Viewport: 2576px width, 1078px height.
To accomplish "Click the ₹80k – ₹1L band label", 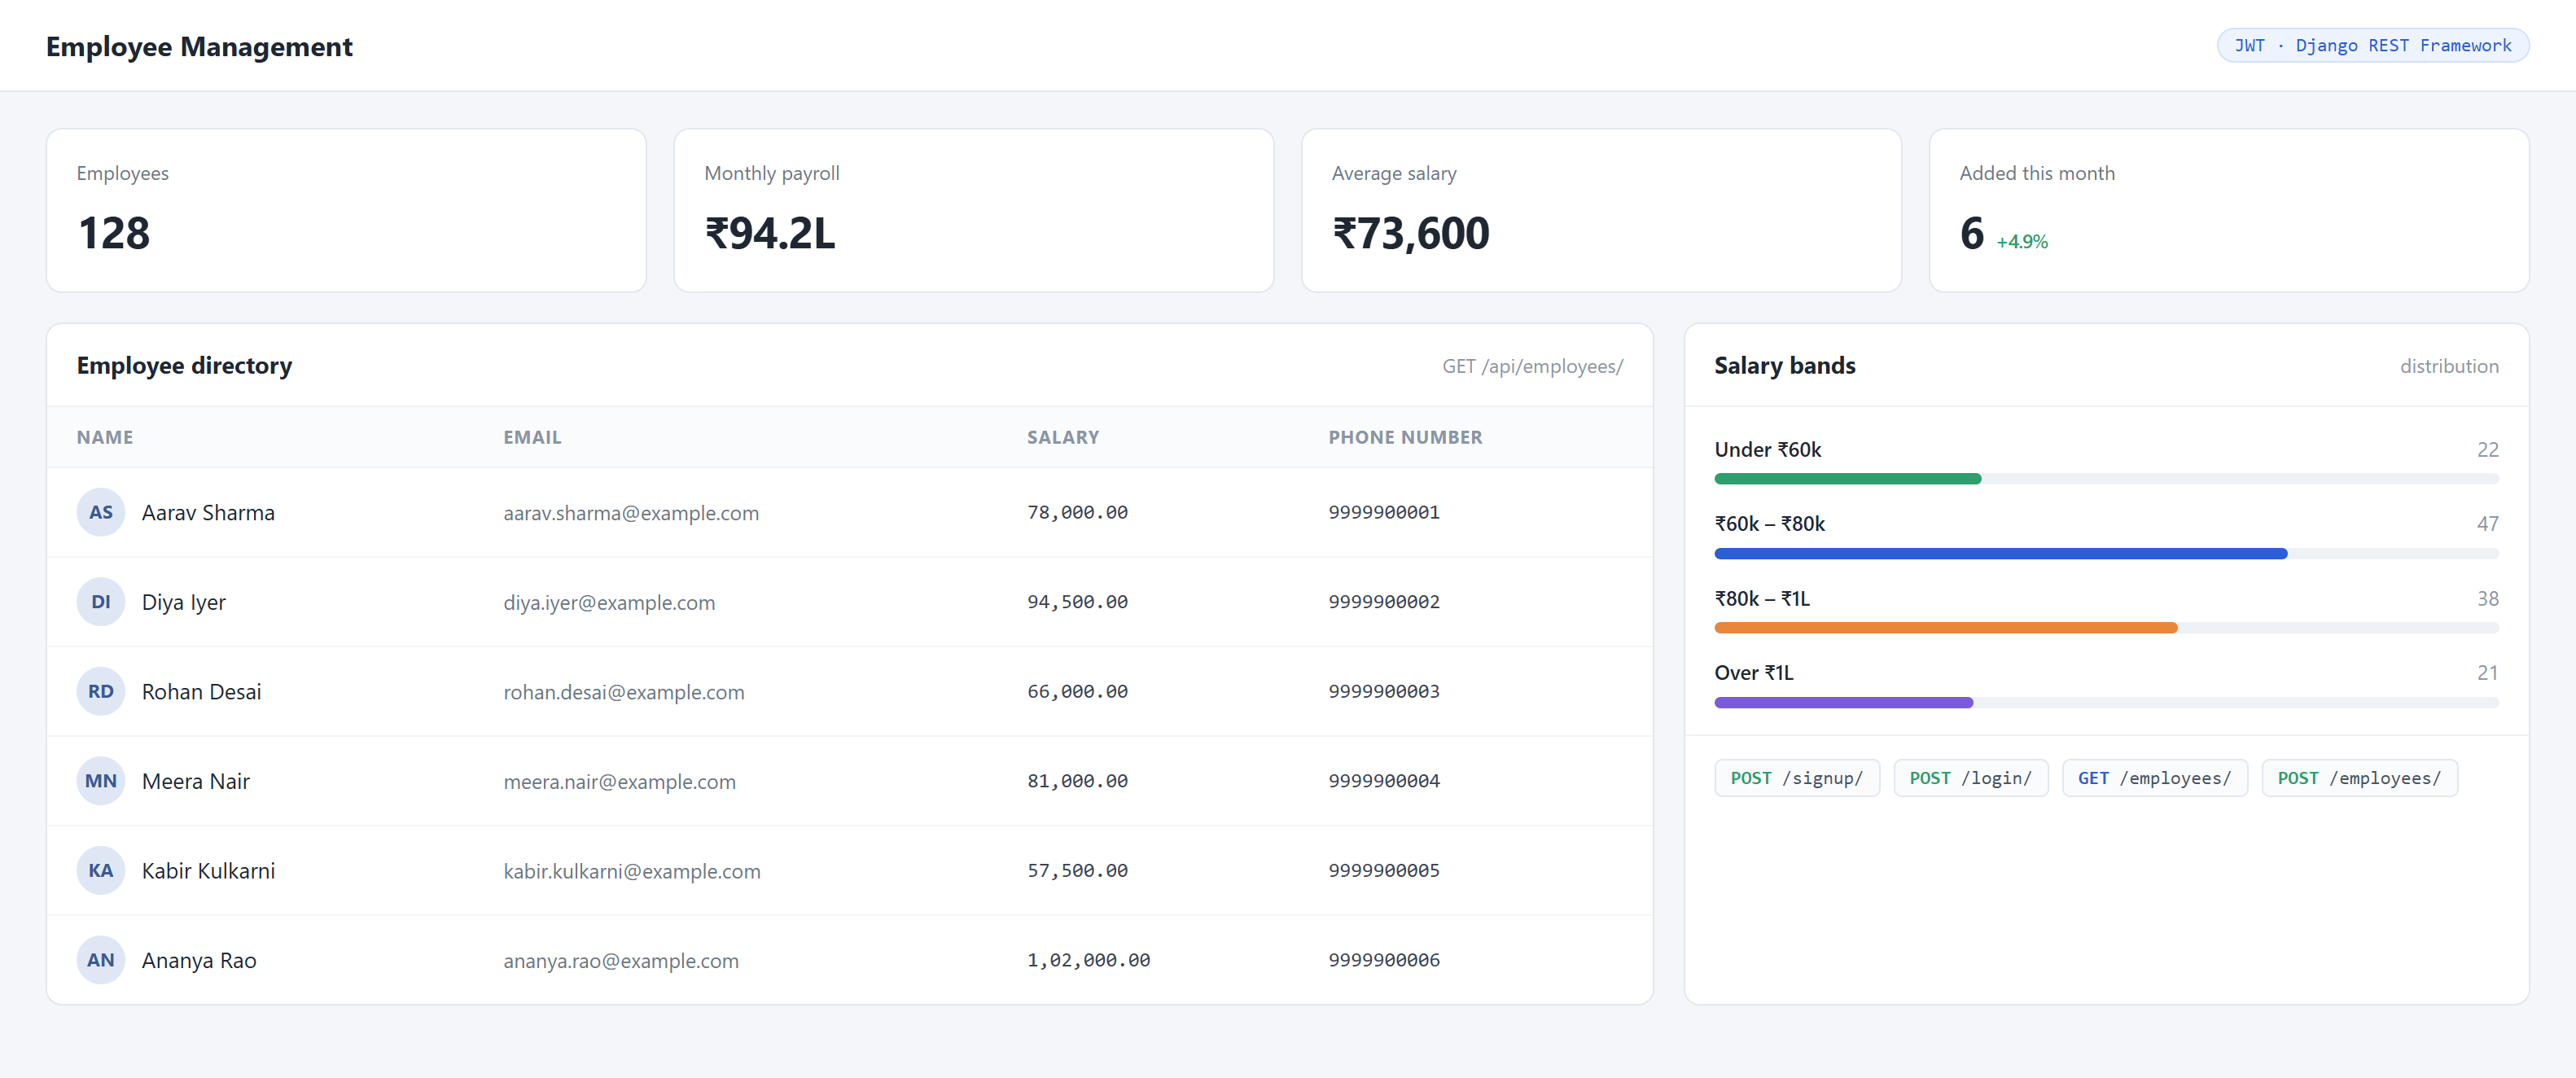I will [1762, 599].
